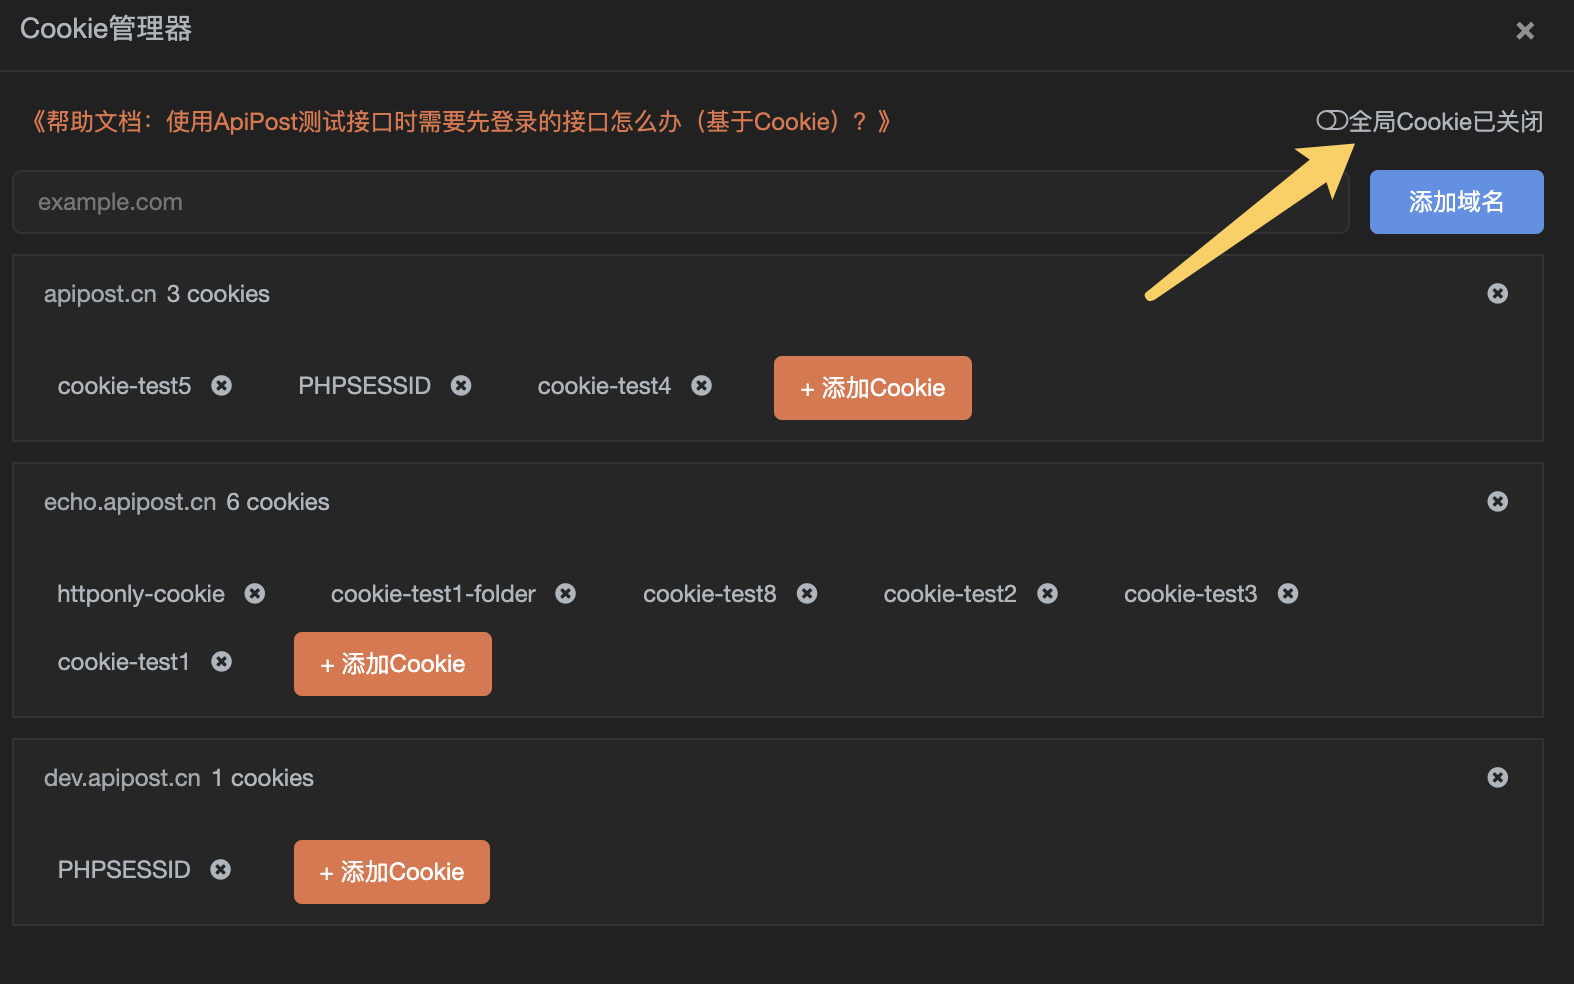Open the cookie-test5 cookie name

tap(124, 386)
